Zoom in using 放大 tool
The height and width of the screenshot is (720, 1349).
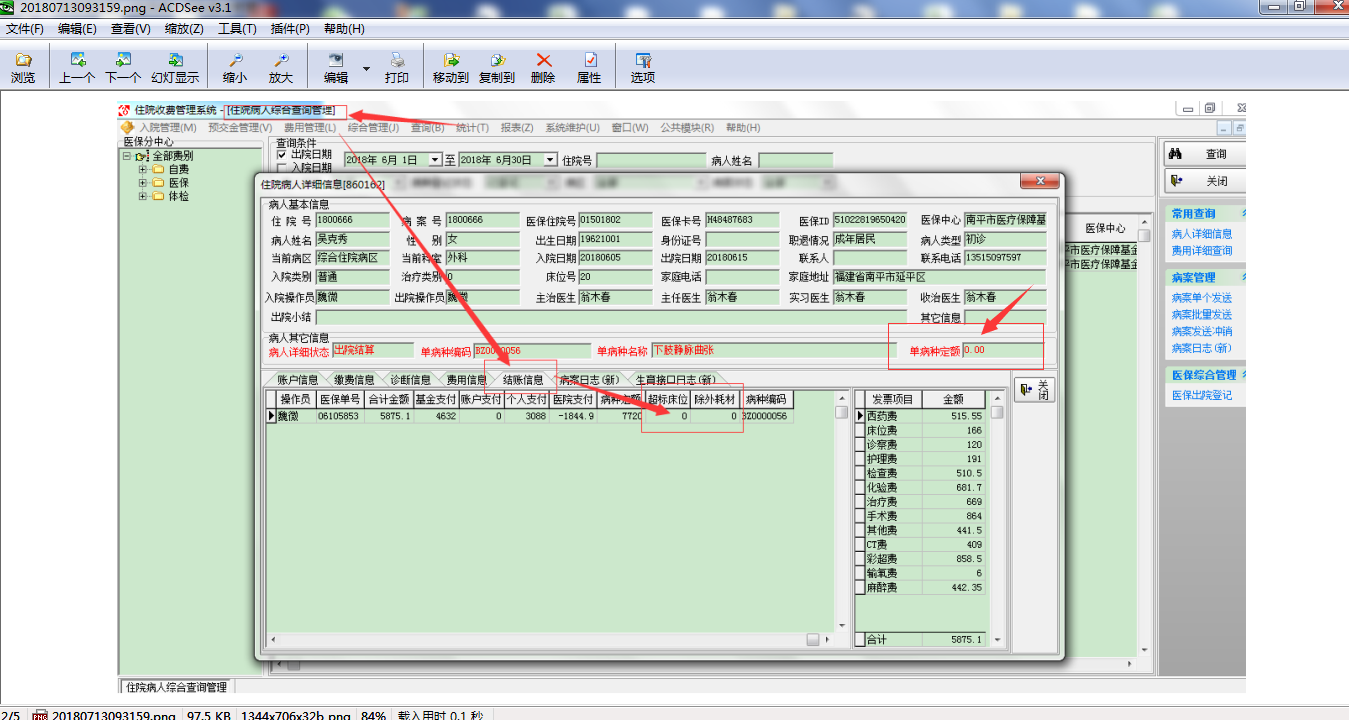(x=281, y=68)
